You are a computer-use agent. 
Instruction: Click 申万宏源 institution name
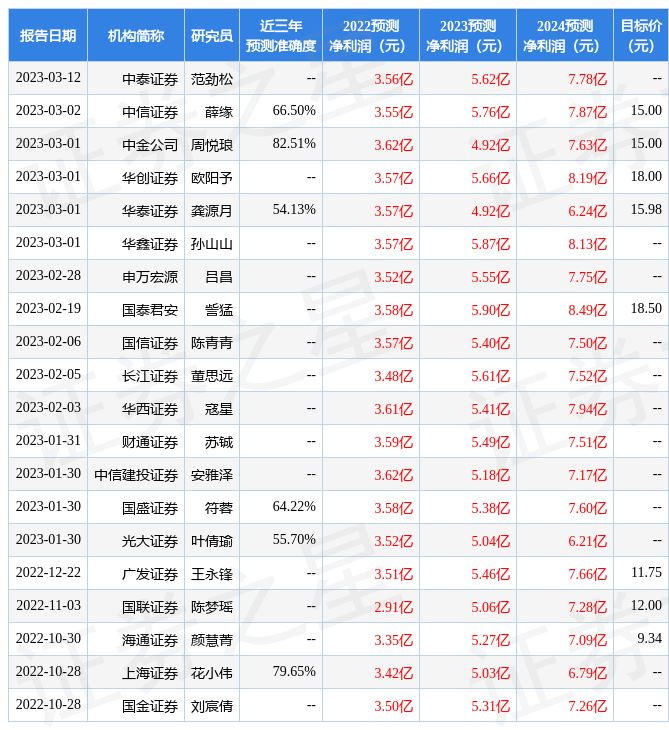tap(150, 277)
